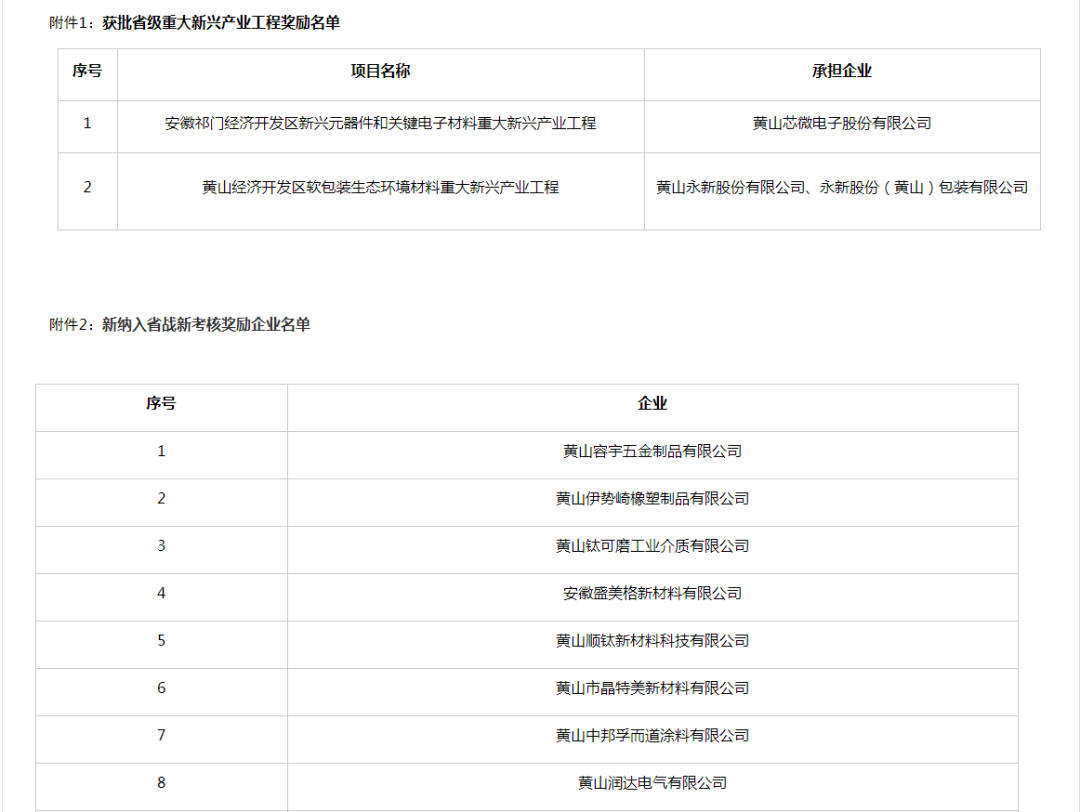1080x812 pixels.
Task: Select the heading '获批省级重大新兴产业工程奖励名单'
Action: (x=221, y=23)
